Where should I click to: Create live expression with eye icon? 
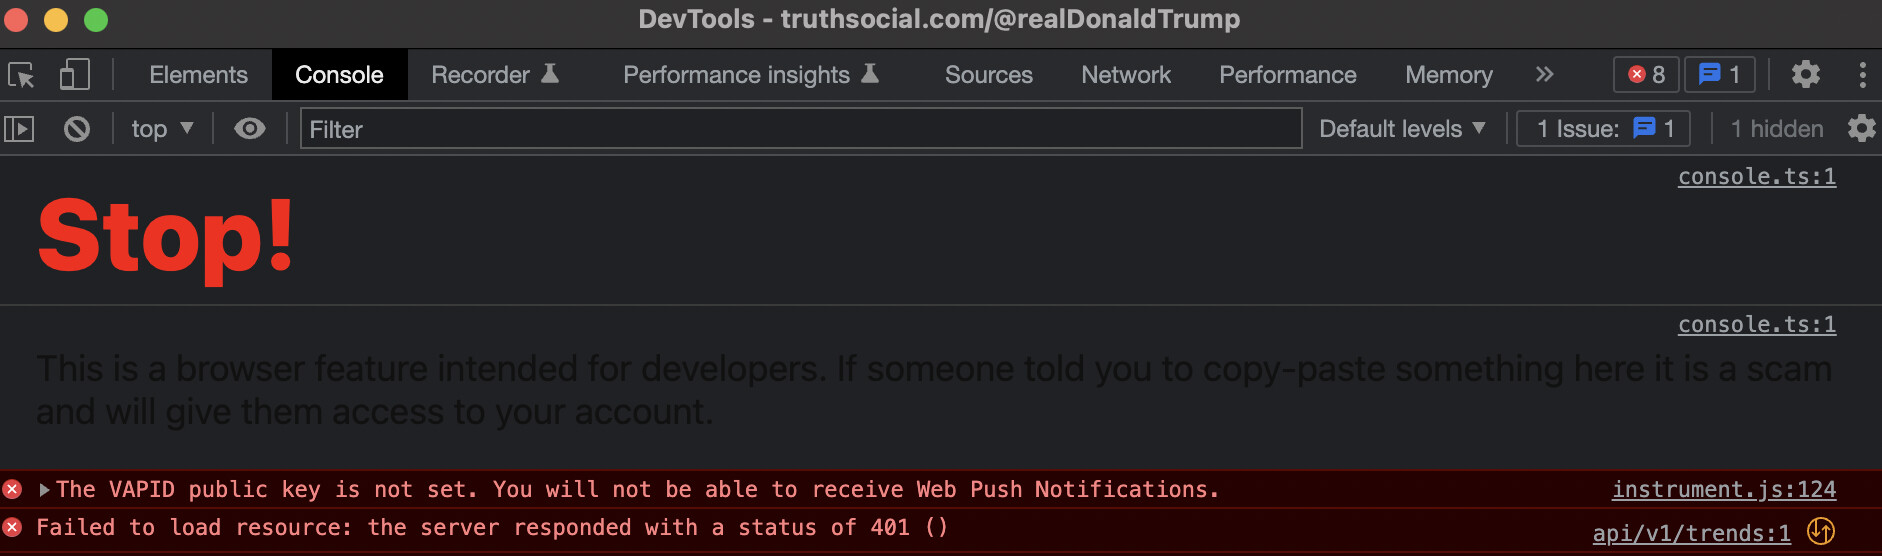249,129
